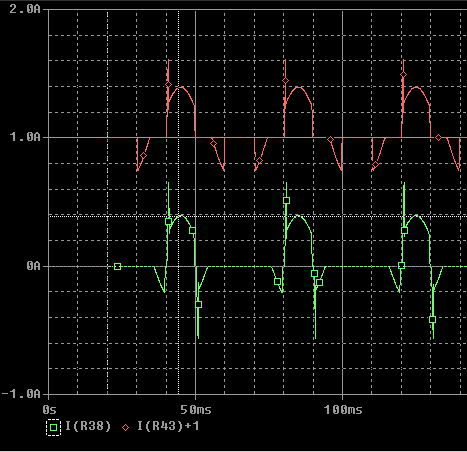Viewport: 467px width, 452px height.
Task: Click green square marker atop second green spike
Action: point(286,201)
